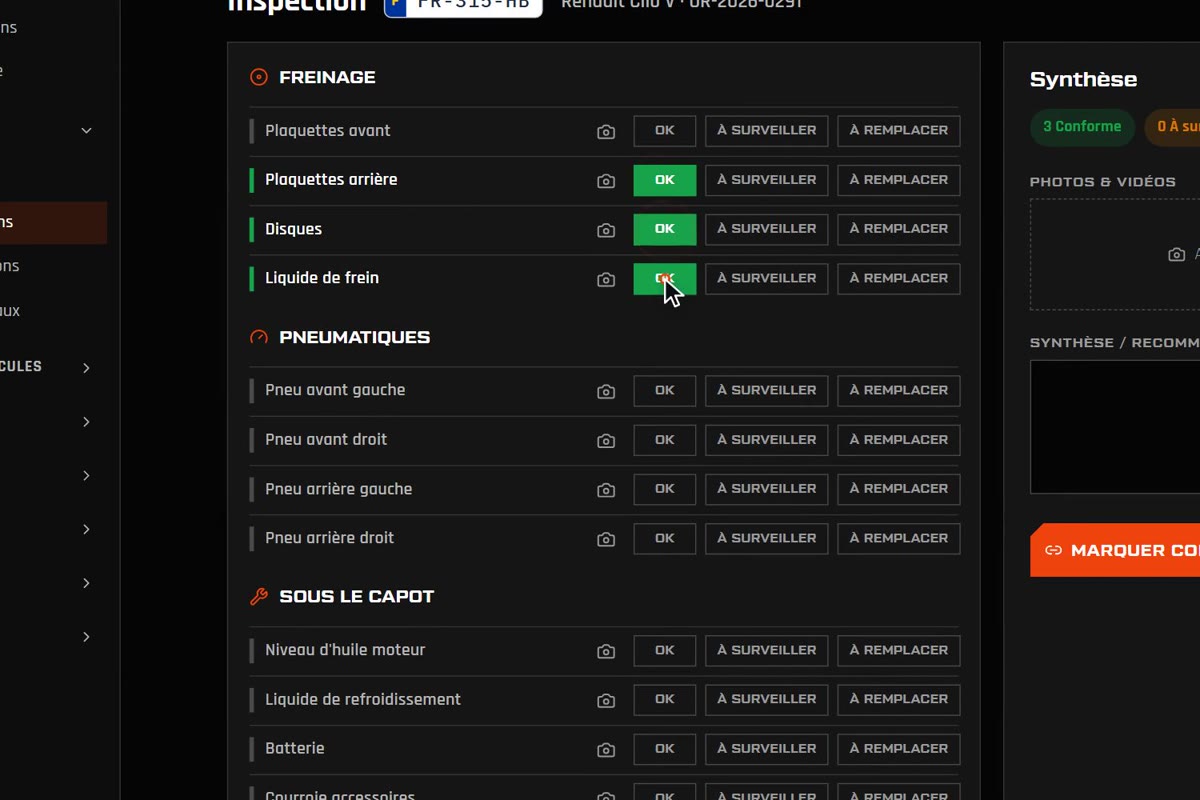The width and height of the screenshot is (1200, 800).
Task: Add photo for Plaquettes avant
Action: coord(606,132)
